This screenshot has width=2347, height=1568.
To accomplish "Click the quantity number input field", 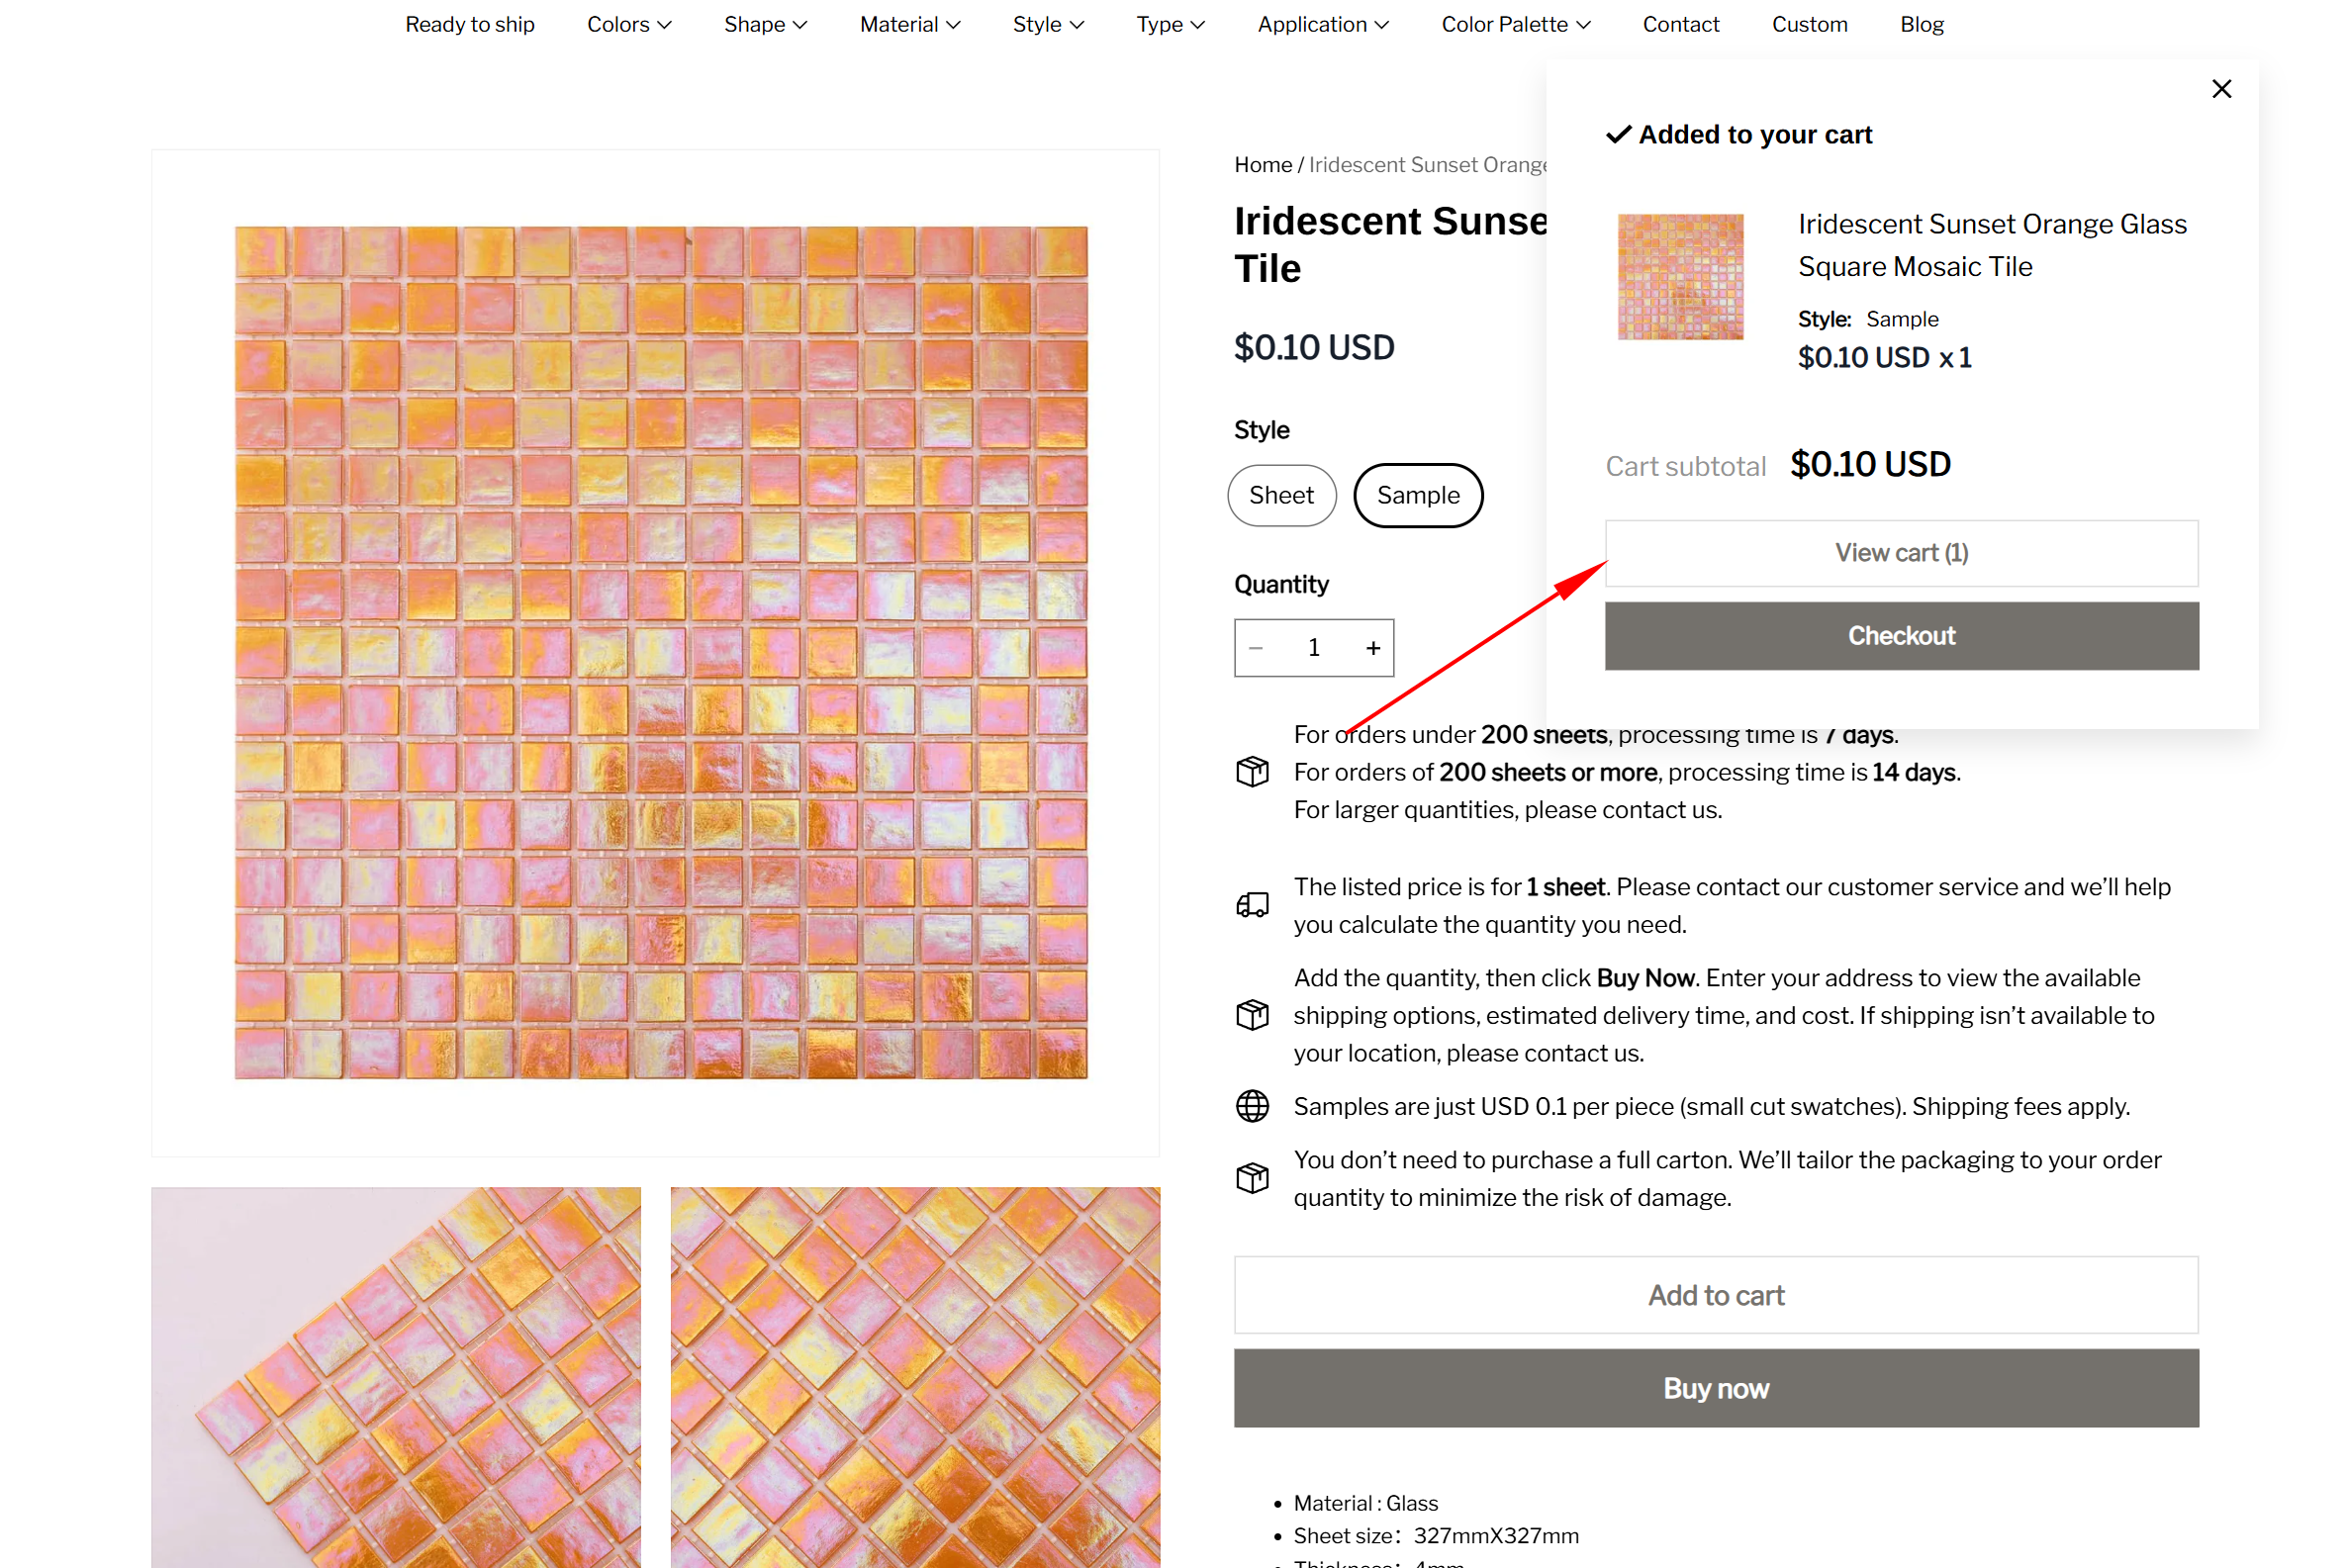I will 1314,648.
